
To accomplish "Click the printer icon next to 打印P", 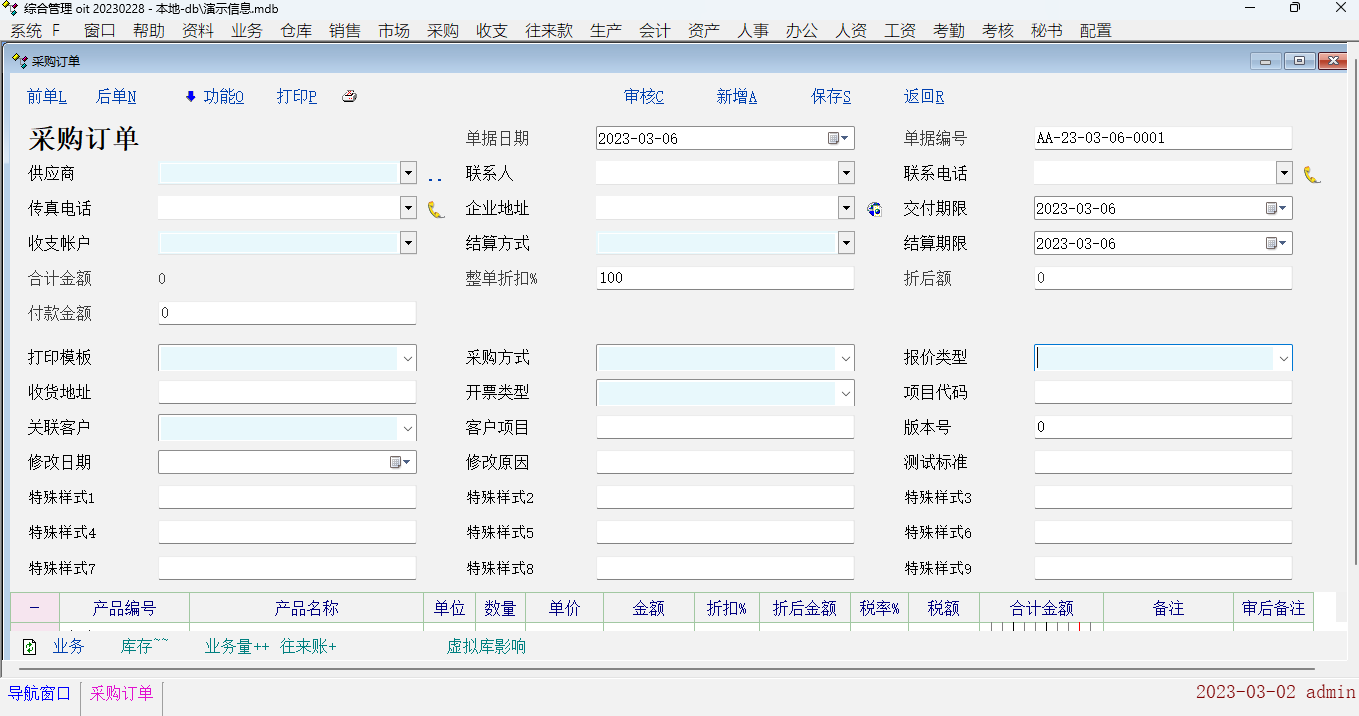I will point(349,97).
